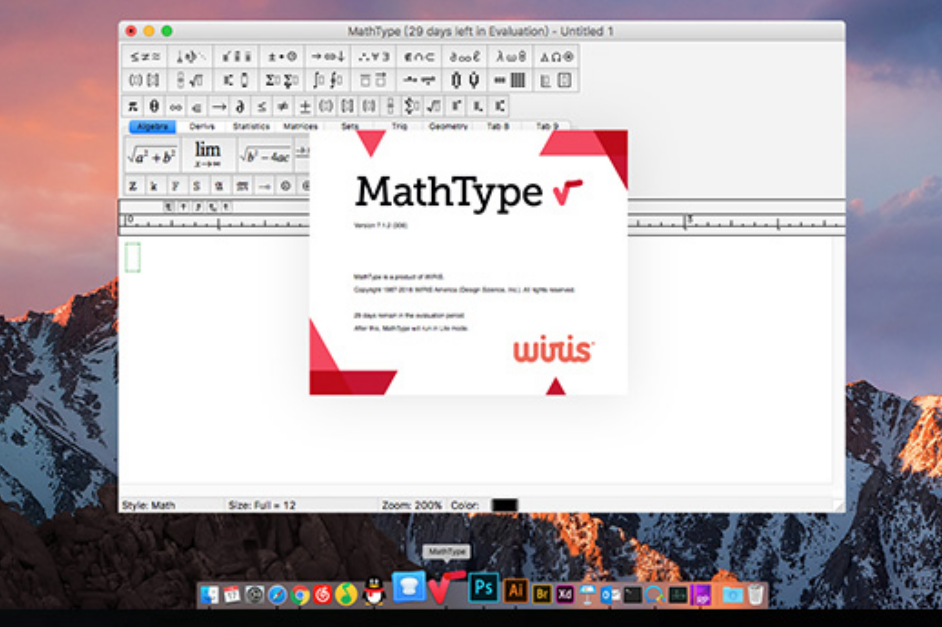The height and width of the screenshot is (627, 942).
Task: Open the summation templates palette
Action: coord(282,80)
